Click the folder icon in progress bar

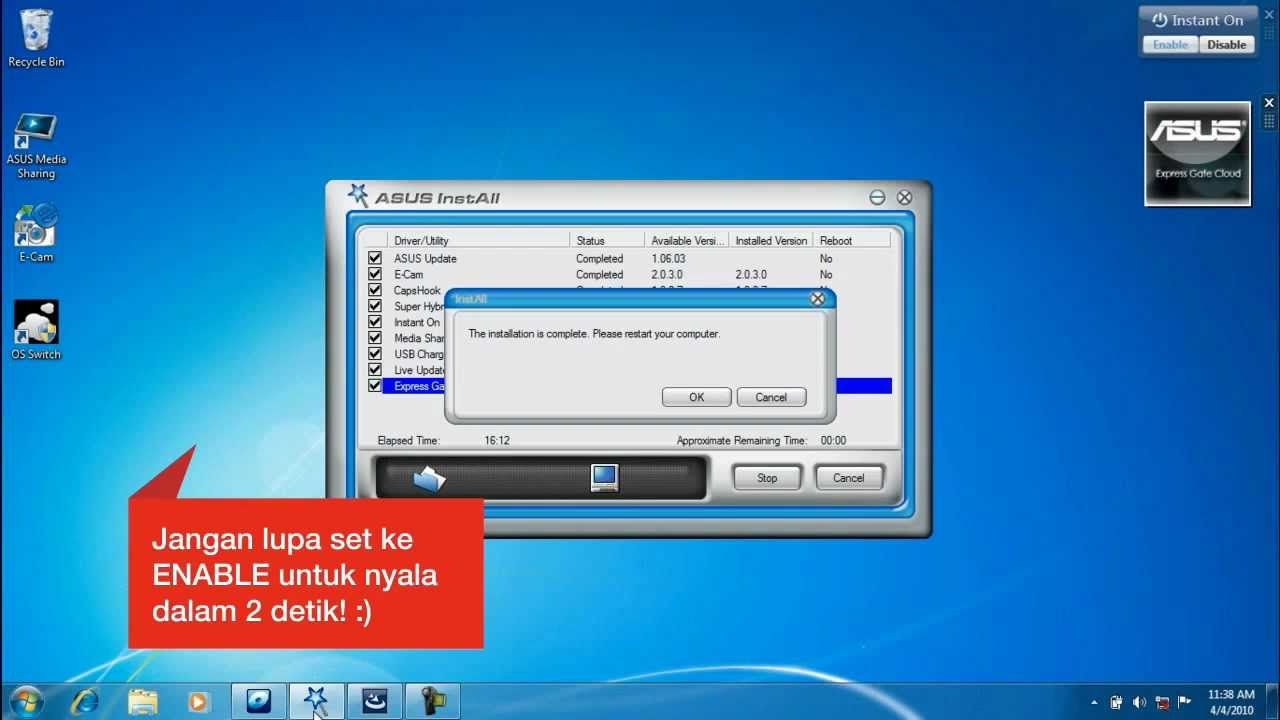point(429,479)
